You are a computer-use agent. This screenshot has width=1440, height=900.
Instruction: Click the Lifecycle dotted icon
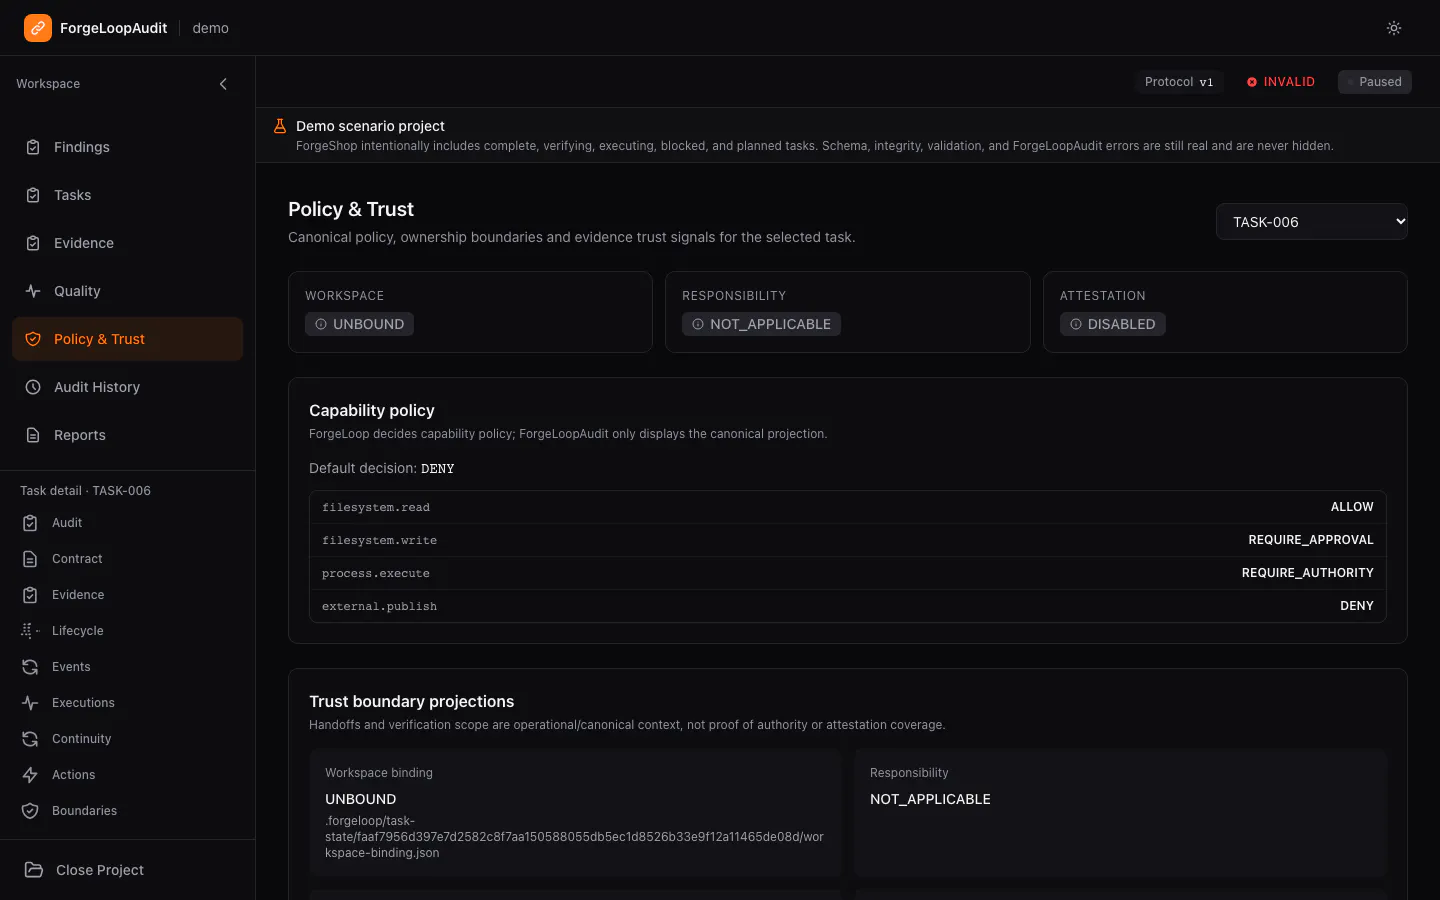pyautogui.click(x=30, y=631)
